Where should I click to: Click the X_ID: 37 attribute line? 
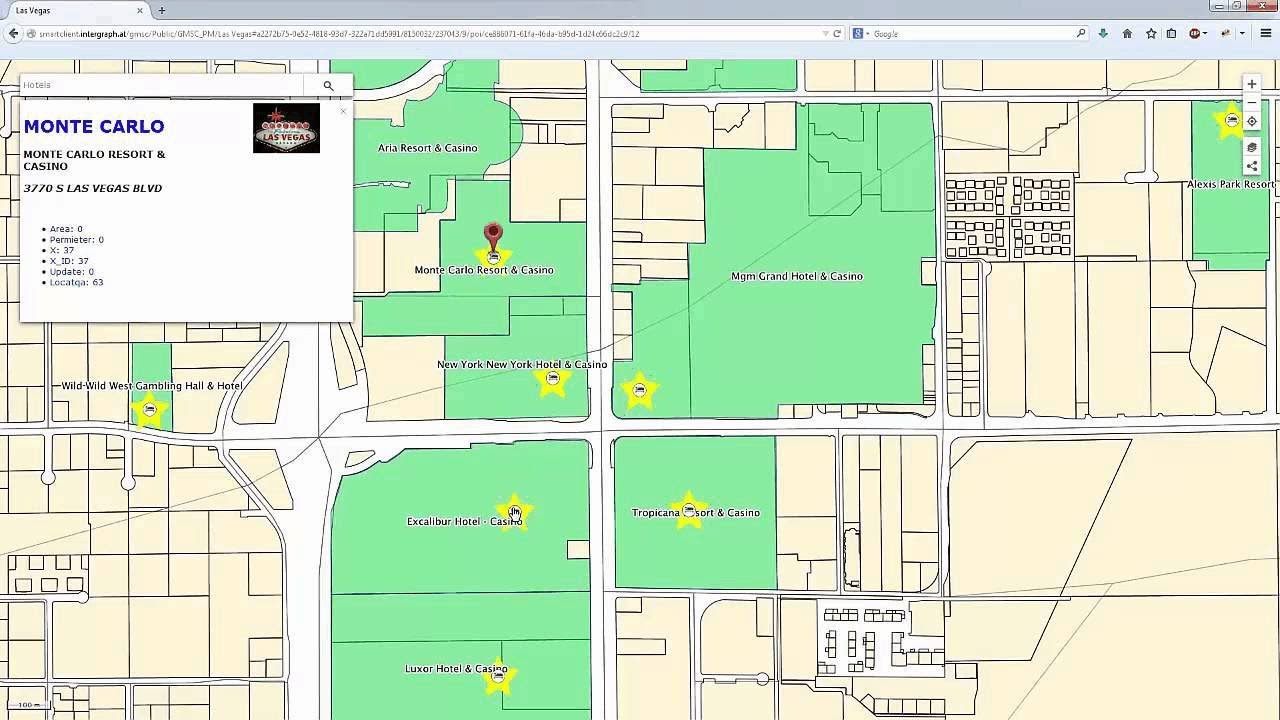tap(69, 261)
